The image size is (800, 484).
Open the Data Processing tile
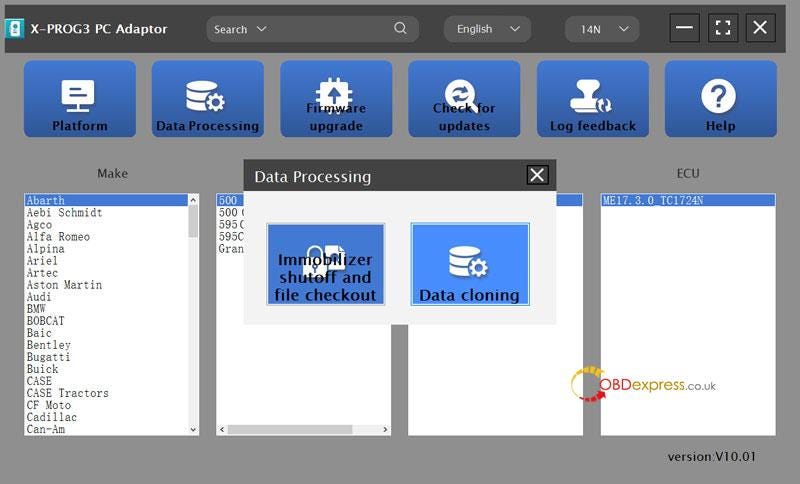coord(208,99)
